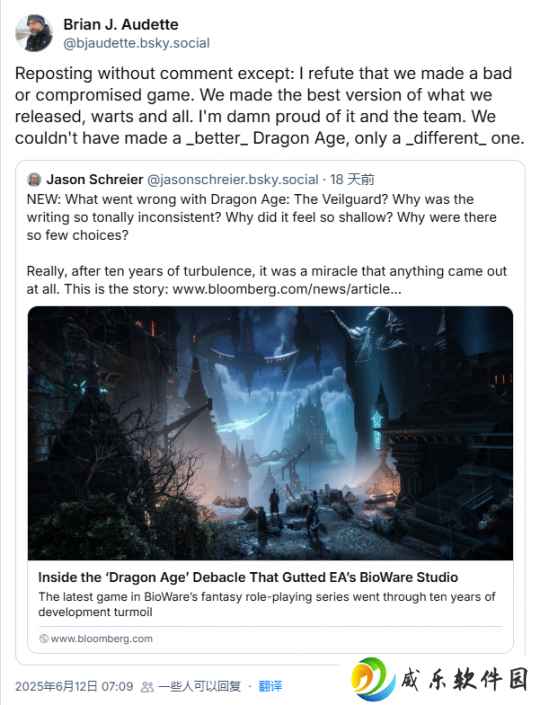
Task: Click the 一些人可以回复 reply restriction label
Action: click(200, 687)
